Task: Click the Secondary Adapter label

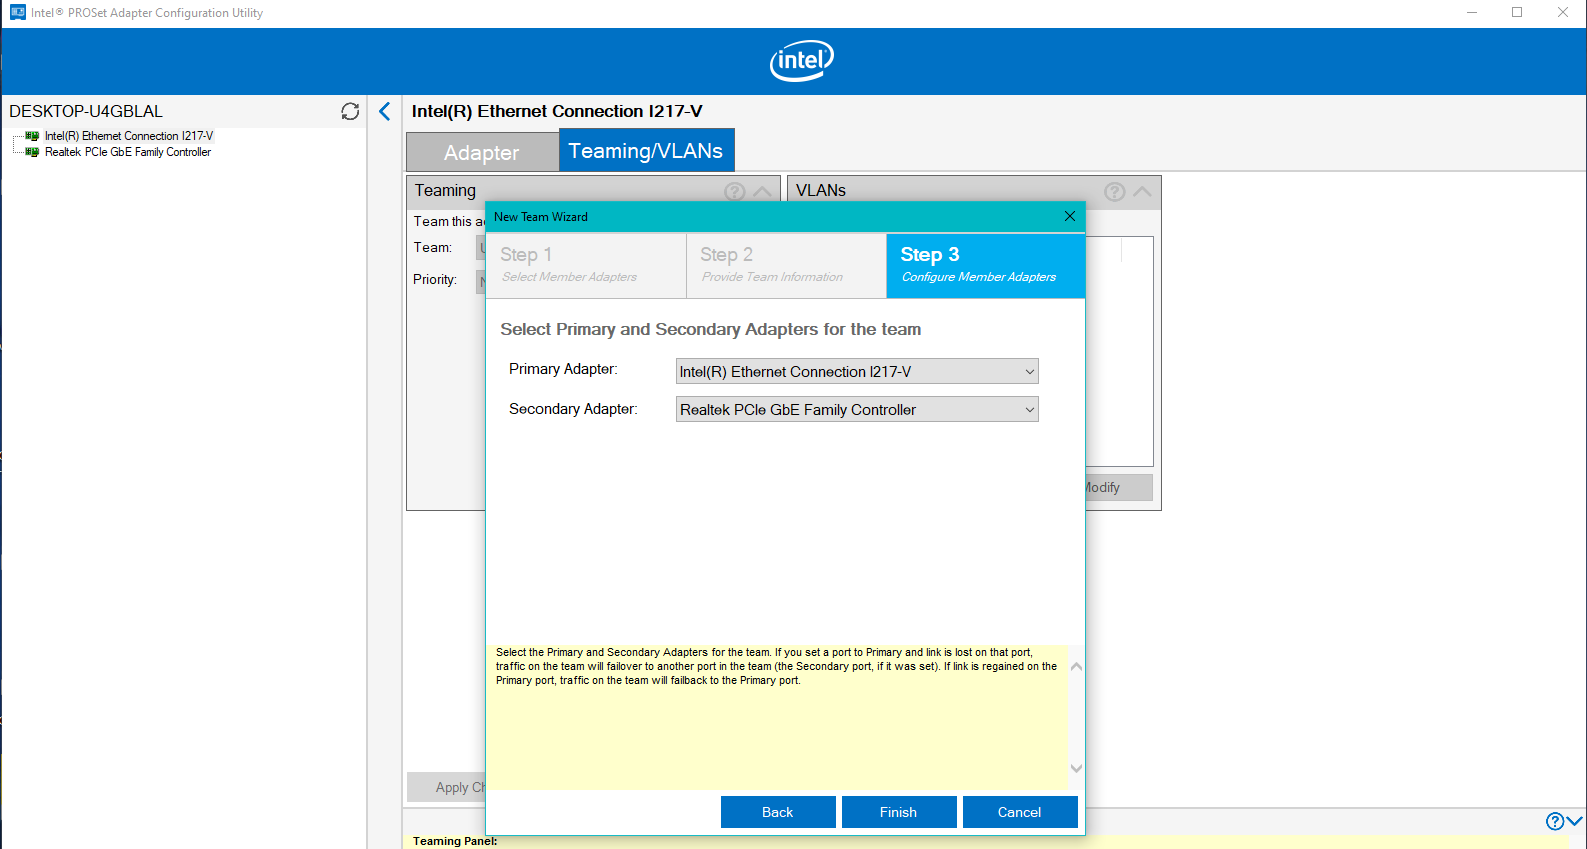Action: tap(573, 409)
